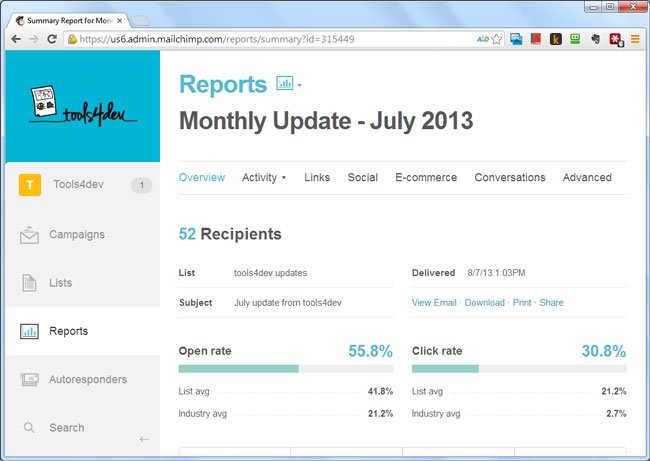The height and width of the screenshot is (461, 650).
Task: Click the chart icon next to Reports heading
Action: [284, 83]
